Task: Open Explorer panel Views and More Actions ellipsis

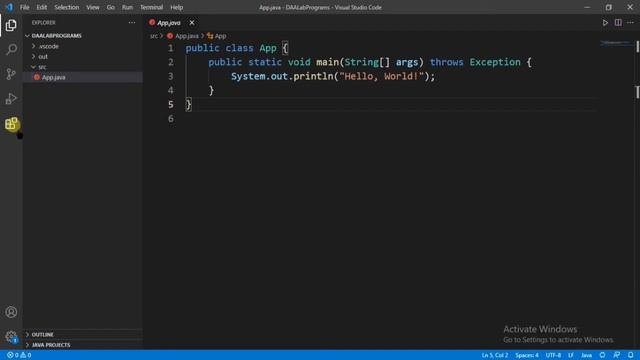Action: [x=131, y=23]
